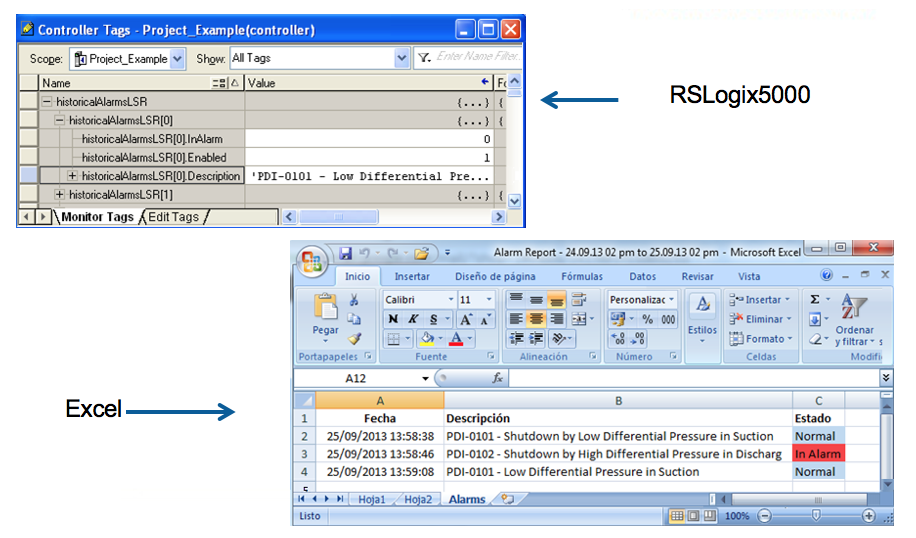916x538 pixels.
Task: Align text to top of cell
Action: [516, 300]
